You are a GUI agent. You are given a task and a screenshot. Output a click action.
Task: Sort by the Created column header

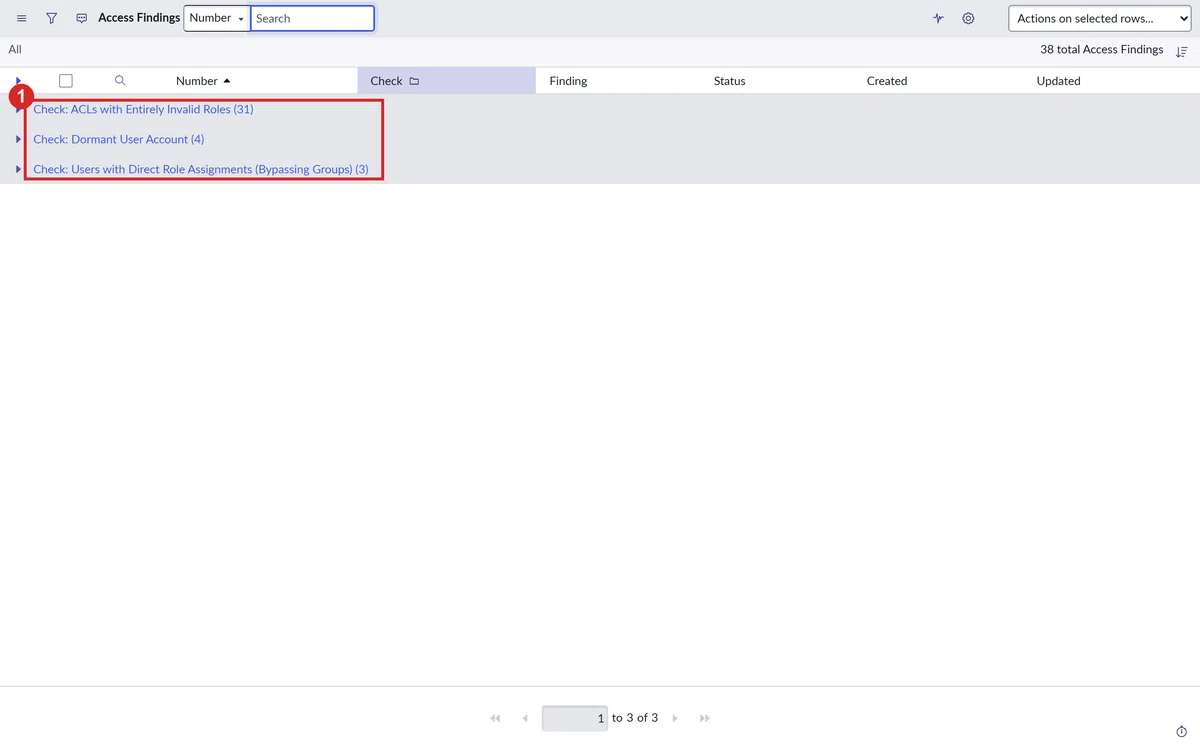click(x=887, y=81)
